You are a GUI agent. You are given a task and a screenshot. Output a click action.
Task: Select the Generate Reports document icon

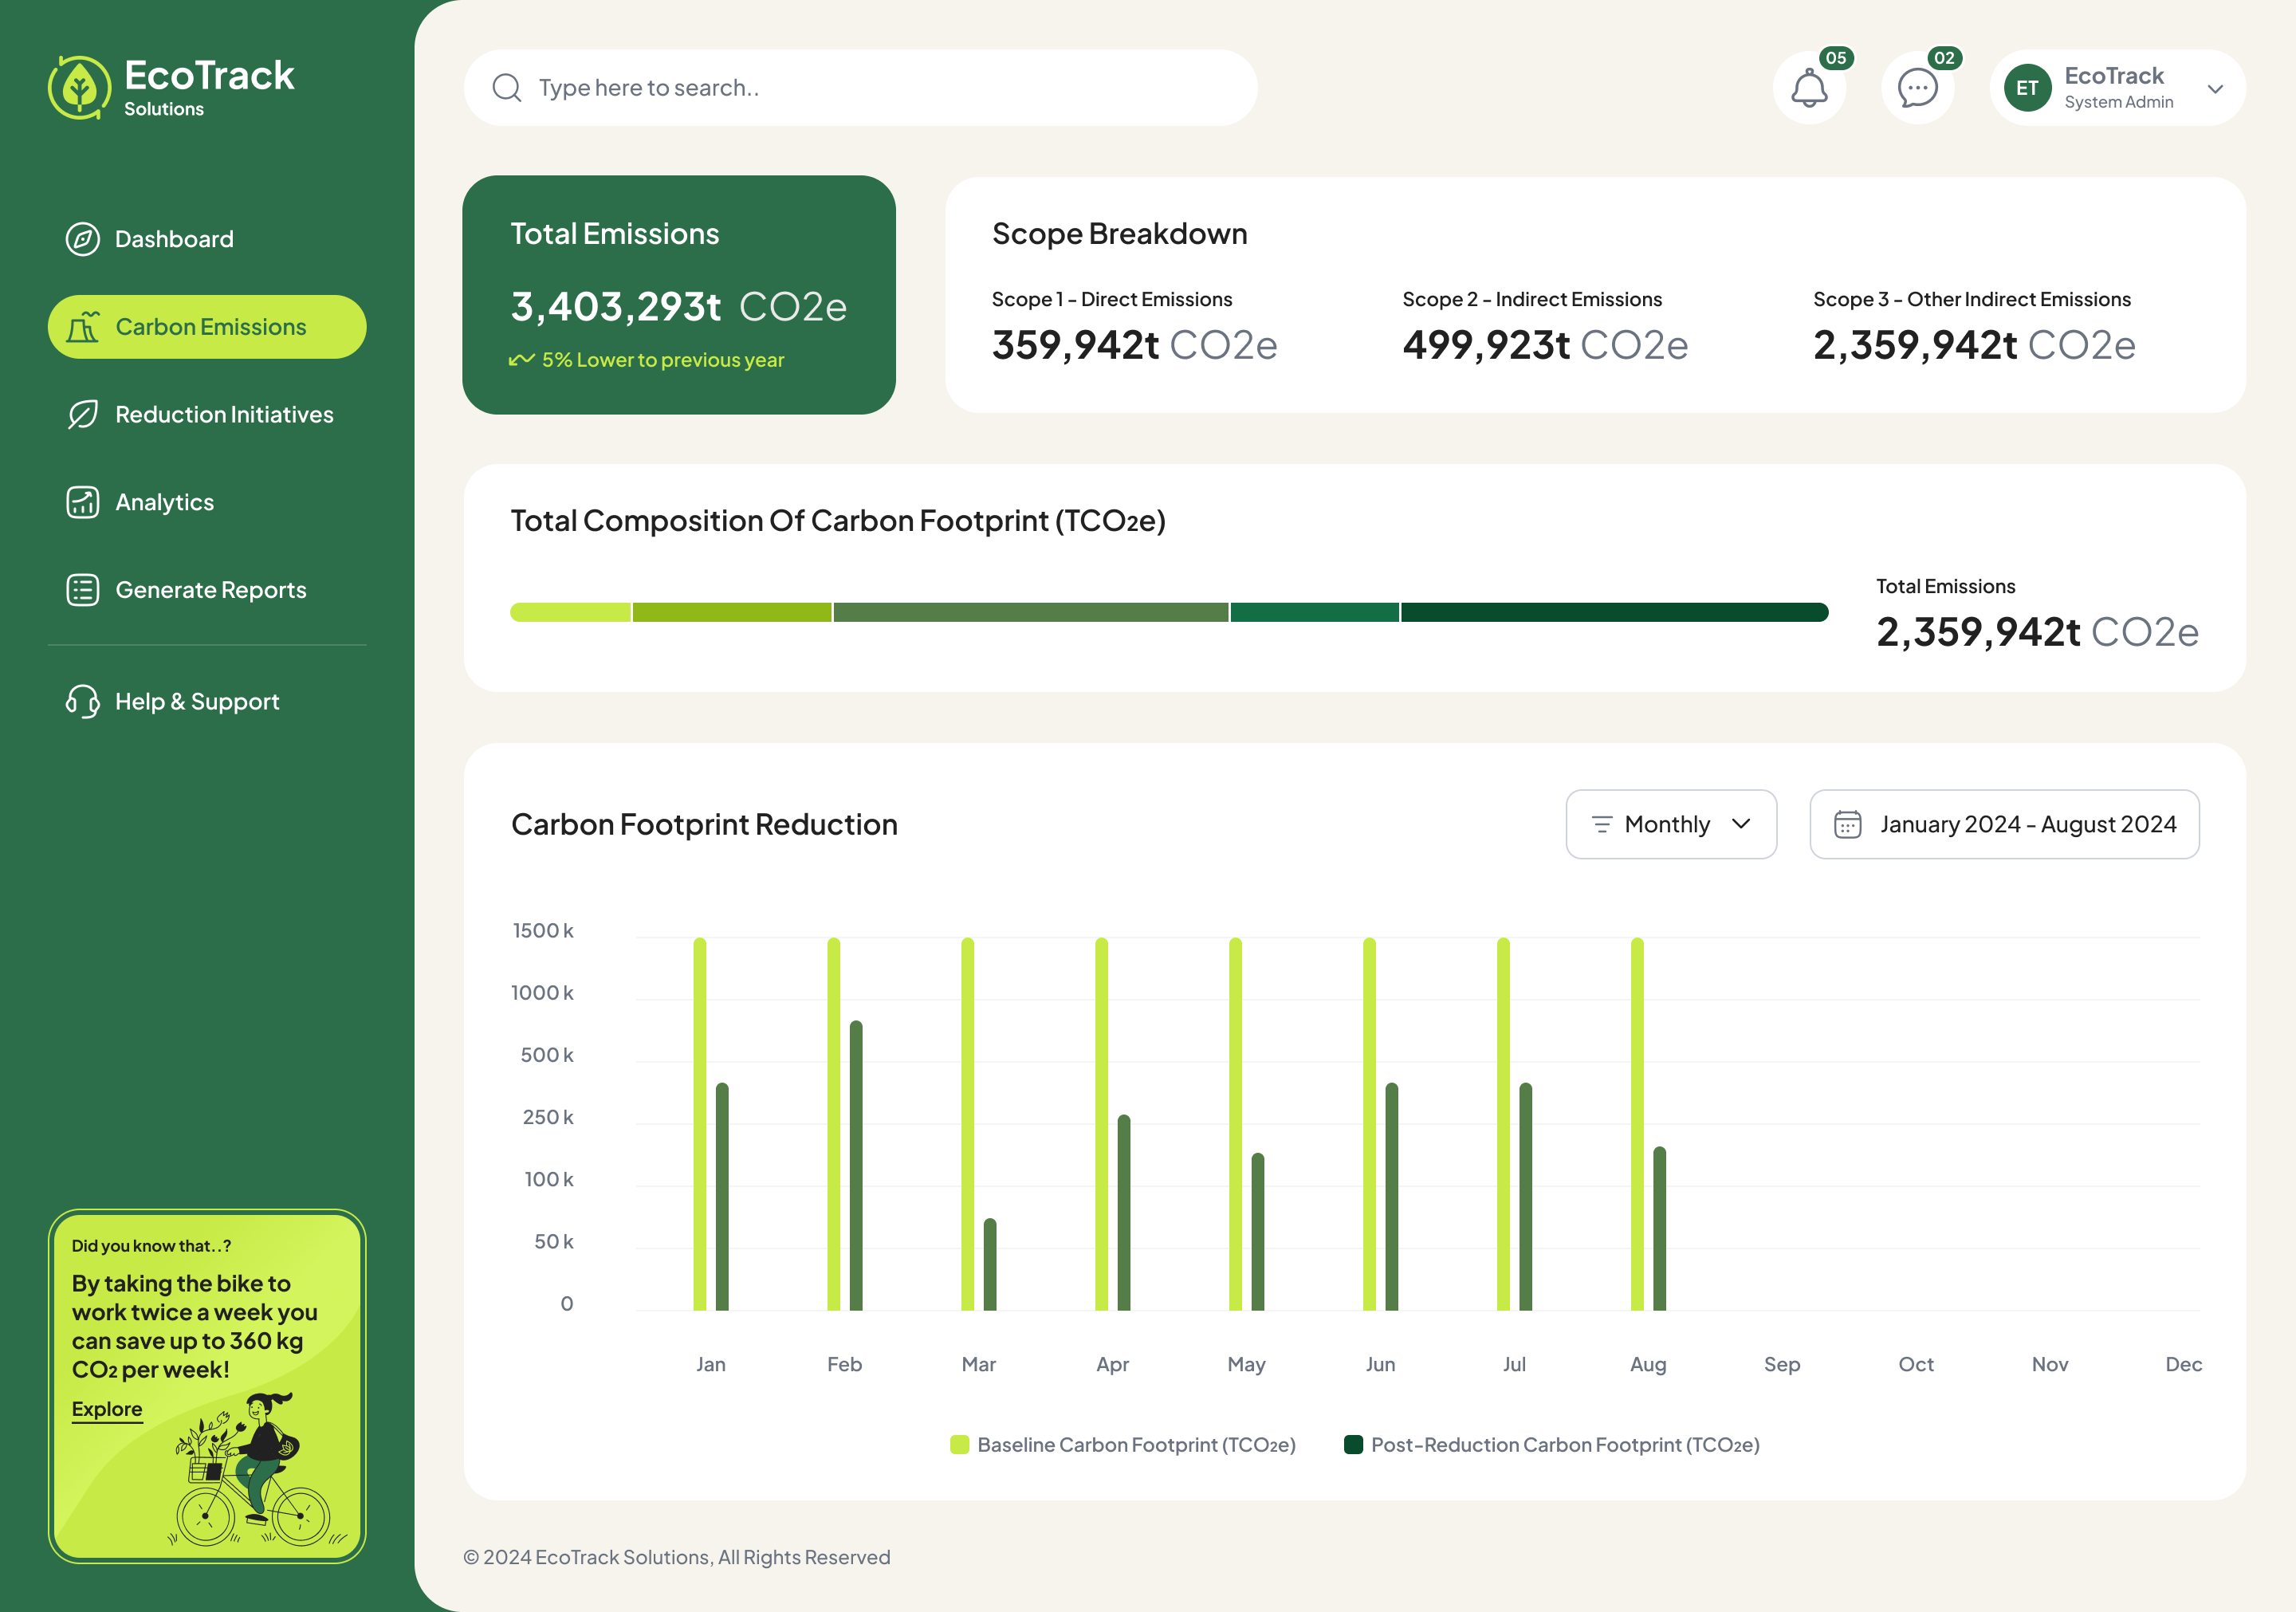[82, 590]
